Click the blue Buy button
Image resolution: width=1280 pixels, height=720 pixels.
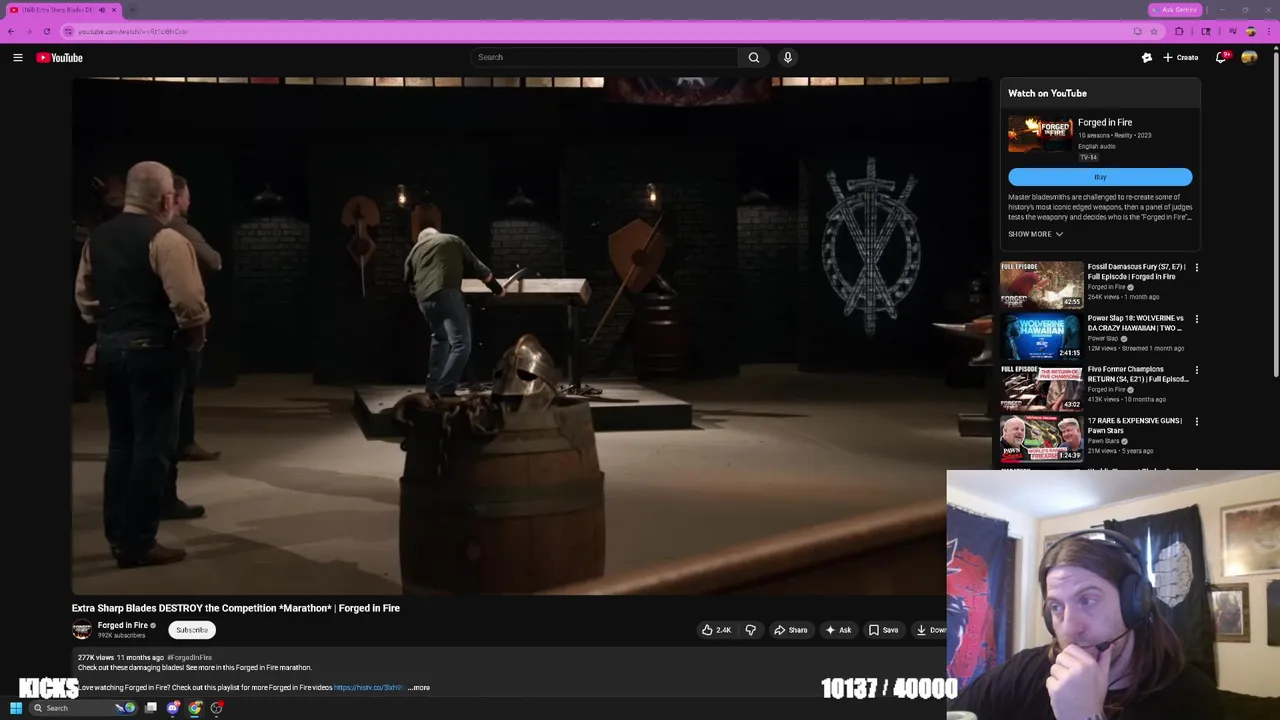click(x=1100, y=177)
